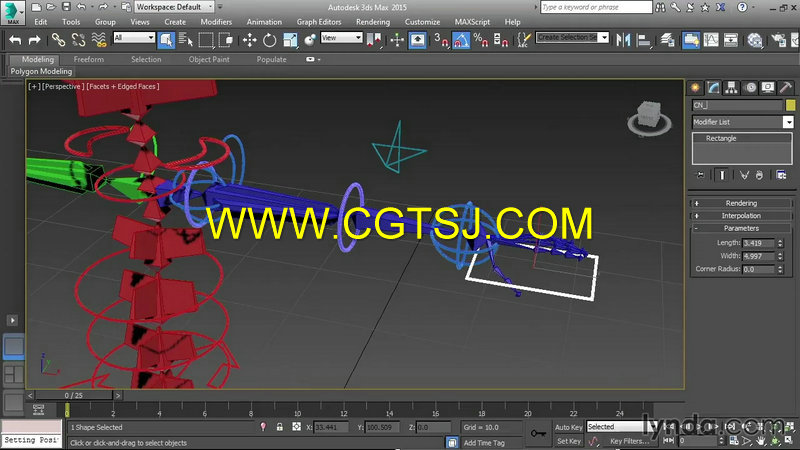800x450 pixels.
Task: Click Set Key button
Action: (x=568, y=441)
